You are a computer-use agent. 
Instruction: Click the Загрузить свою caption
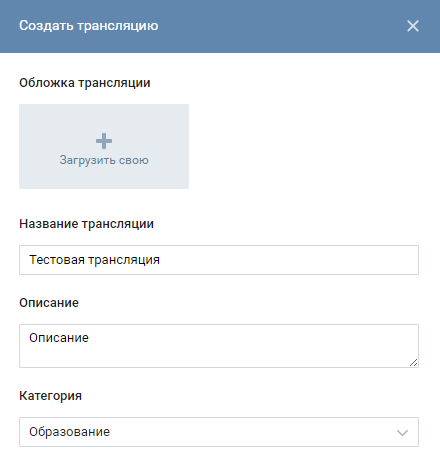[104, 160]
